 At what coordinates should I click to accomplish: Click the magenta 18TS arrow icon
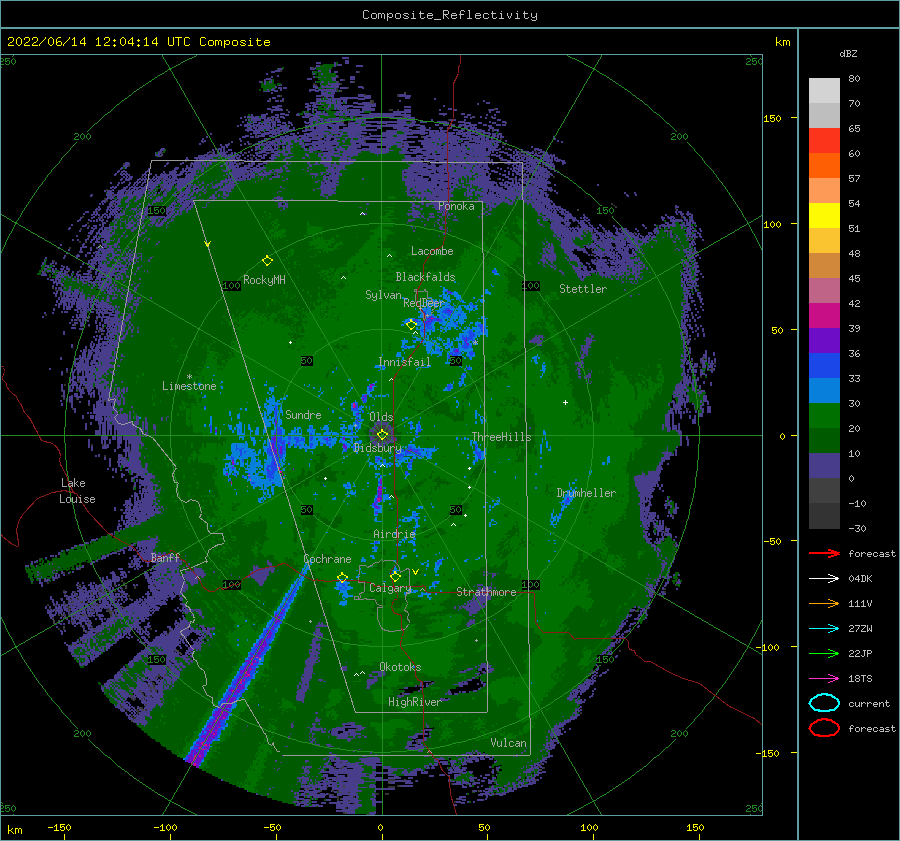(x=824, y=679)
